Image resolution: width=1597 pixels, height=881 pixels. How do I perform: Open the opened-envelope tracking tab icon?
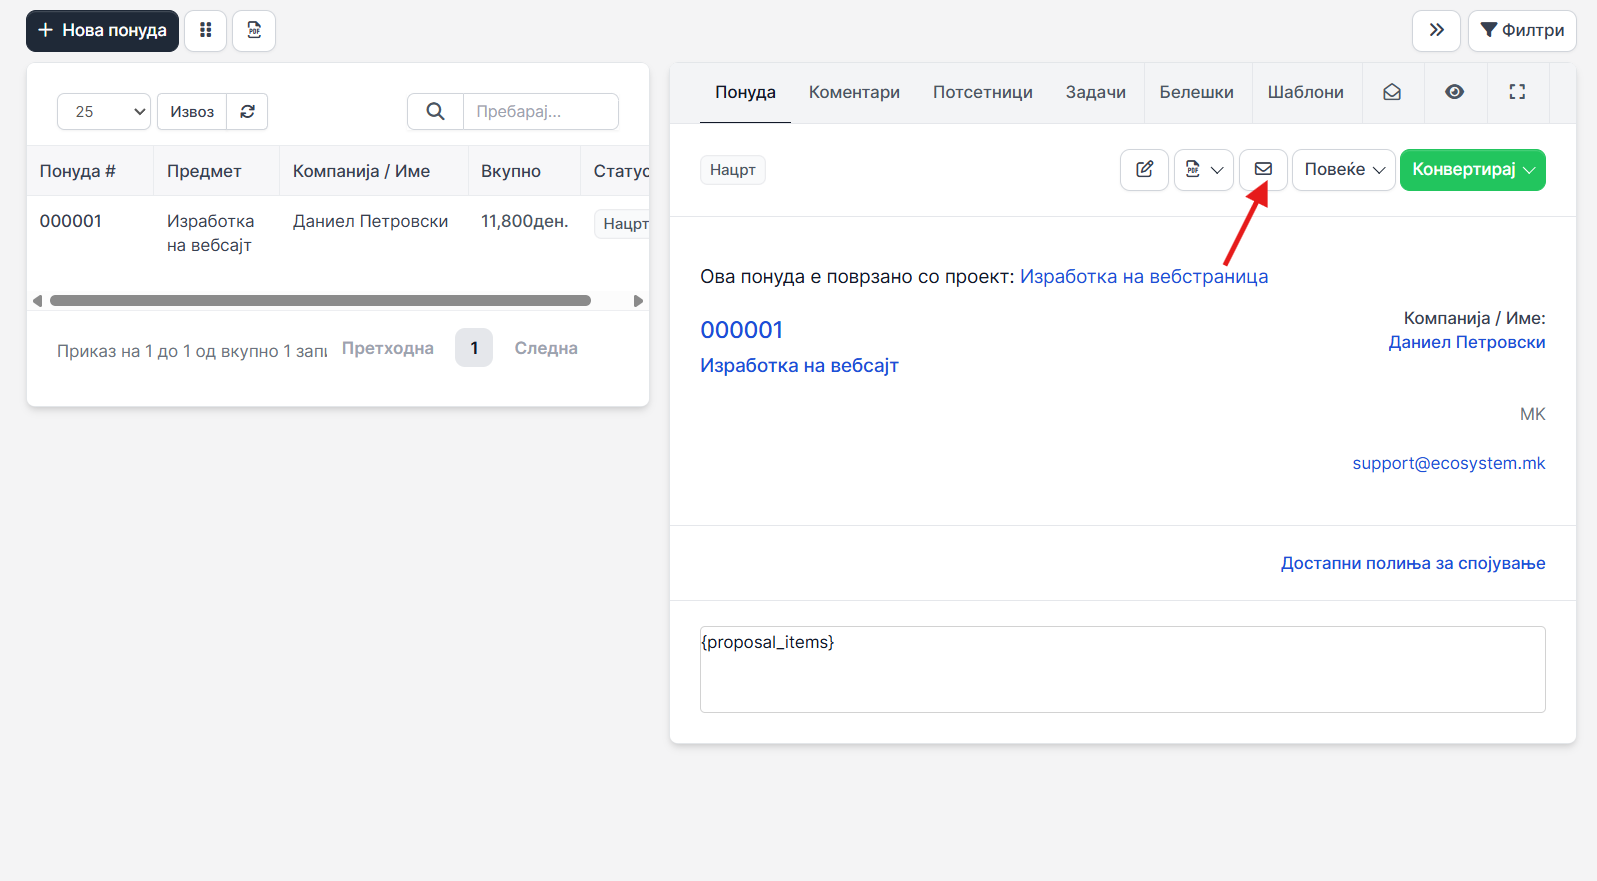click(1391, 92)
